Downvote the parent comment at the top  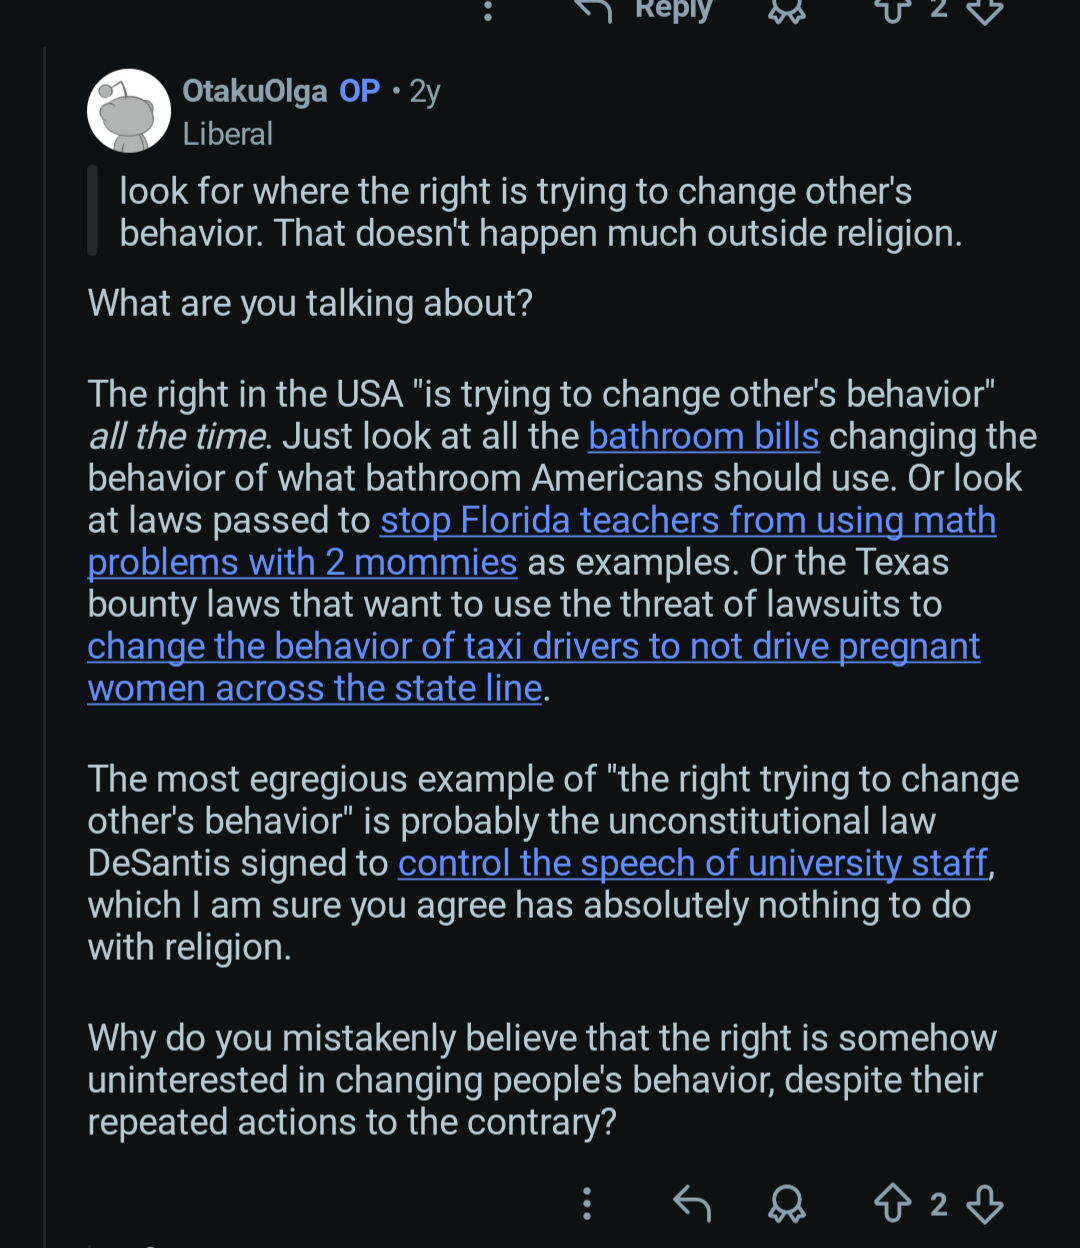click(x=985, y=11)
